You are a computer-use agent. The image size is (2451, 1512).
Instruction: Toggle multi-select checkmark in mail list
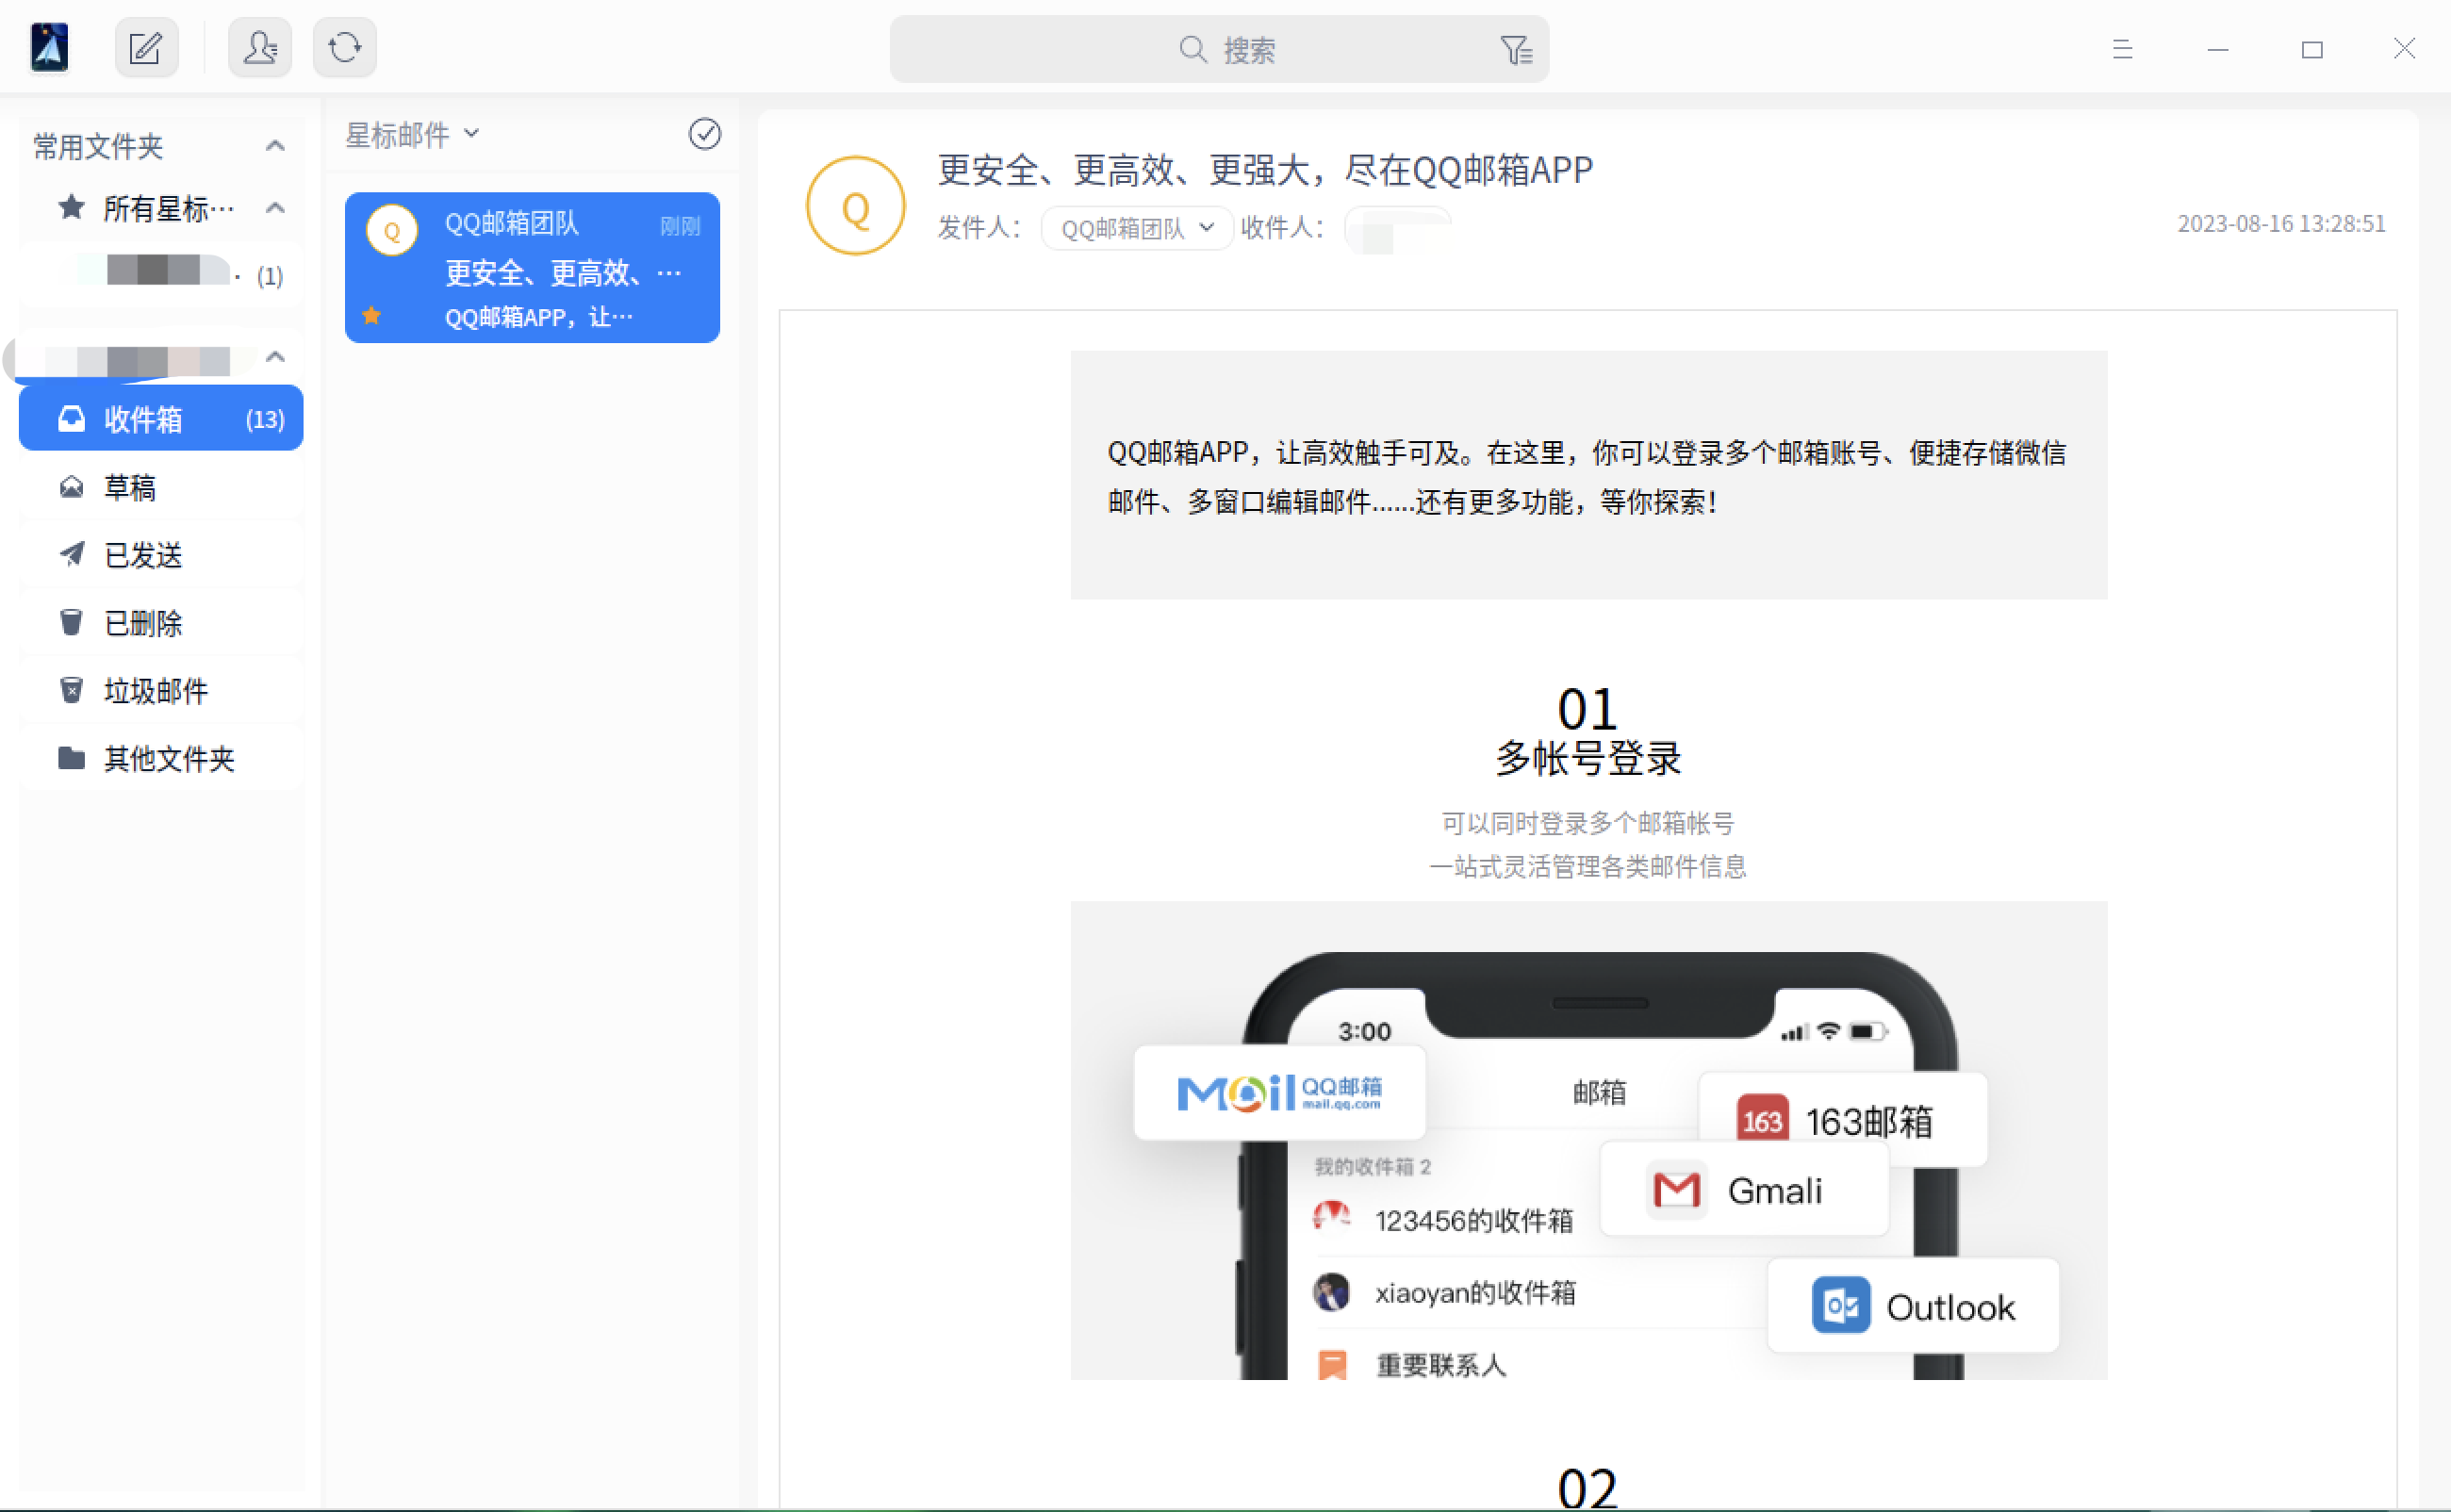[x=705, y=134]
